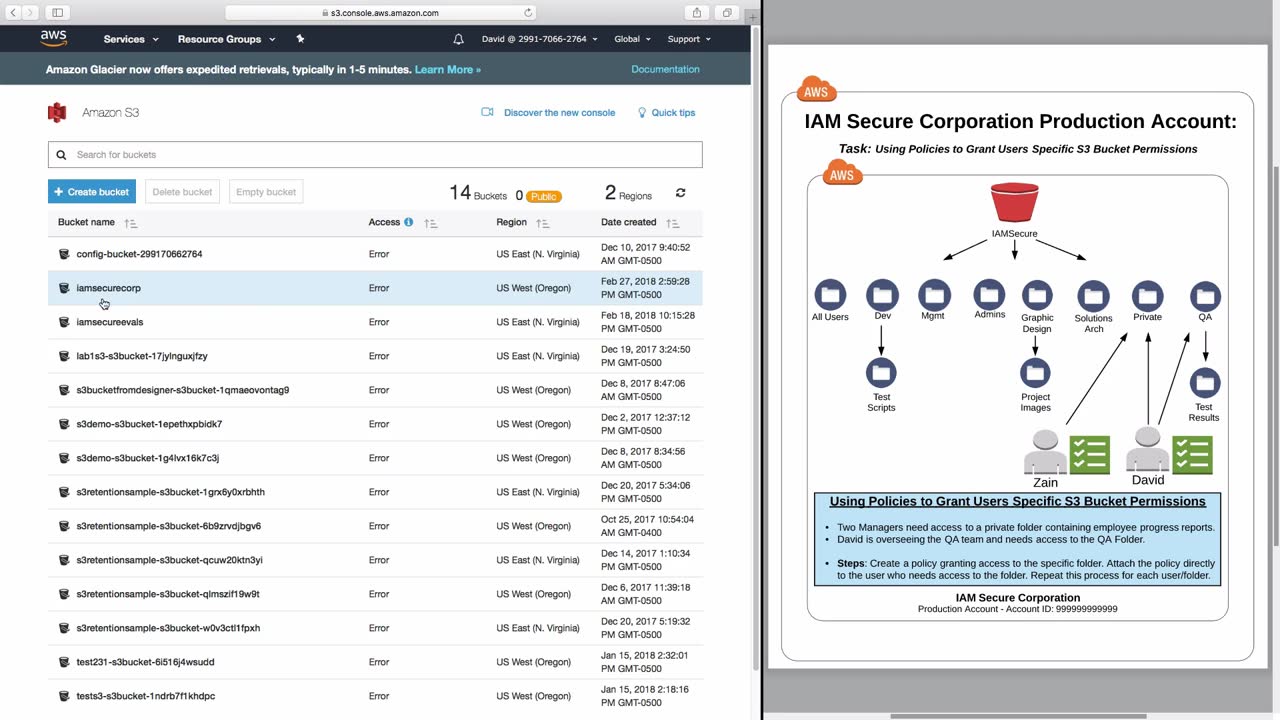1280x720 pixels.
Task: Click David's user figure in the diagram
Action: 1148,449
